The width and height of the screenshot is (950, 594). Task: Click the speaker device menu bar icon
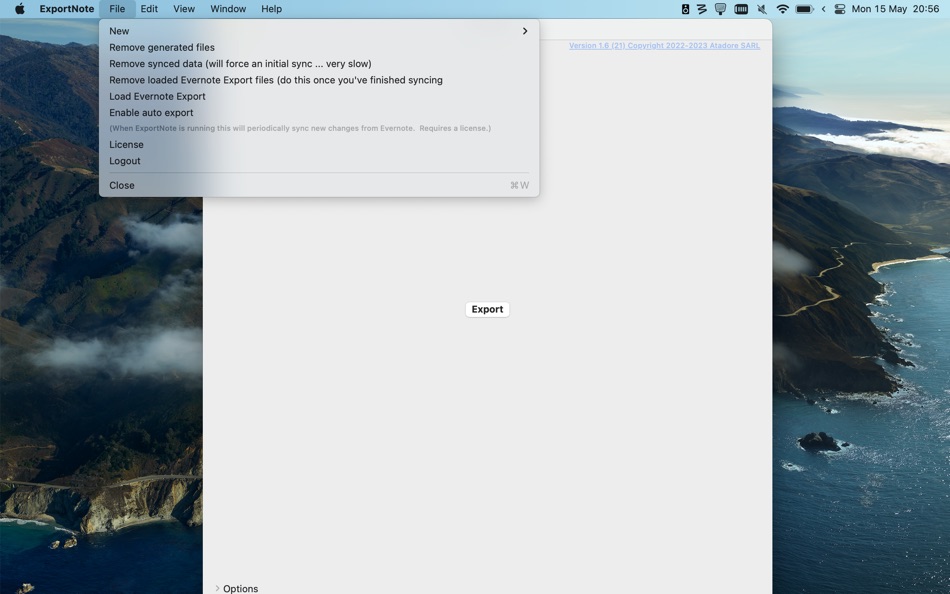(685, 9)
